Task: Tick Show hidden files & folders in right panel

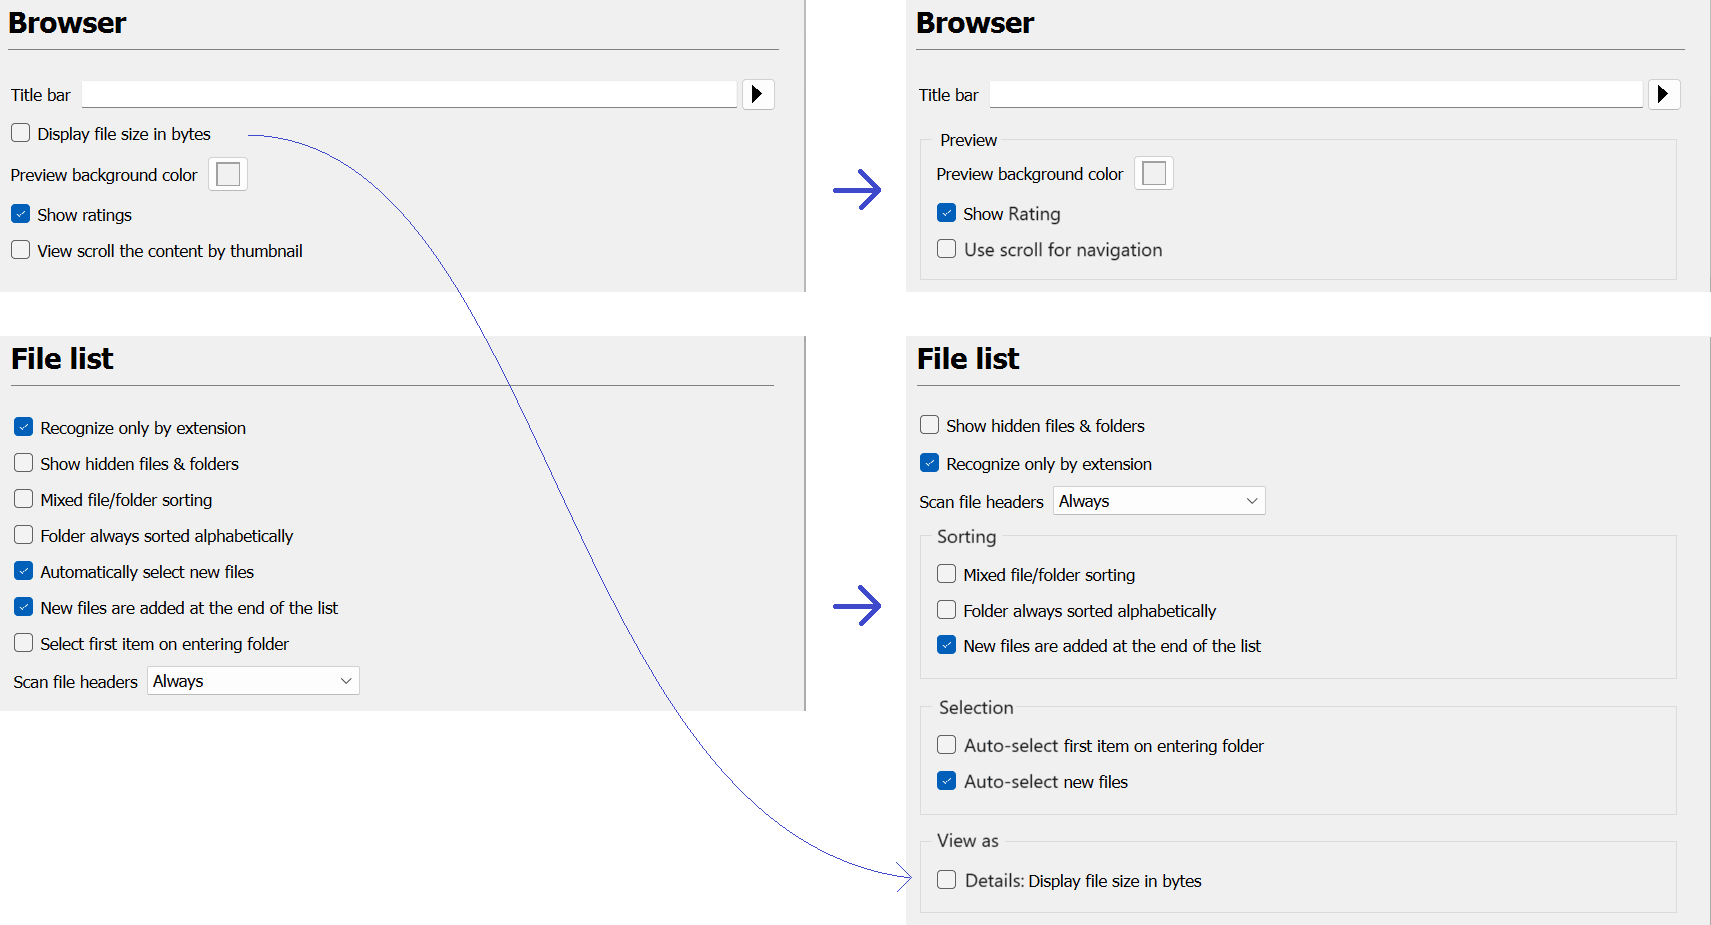Action: (x=930, y=425)
